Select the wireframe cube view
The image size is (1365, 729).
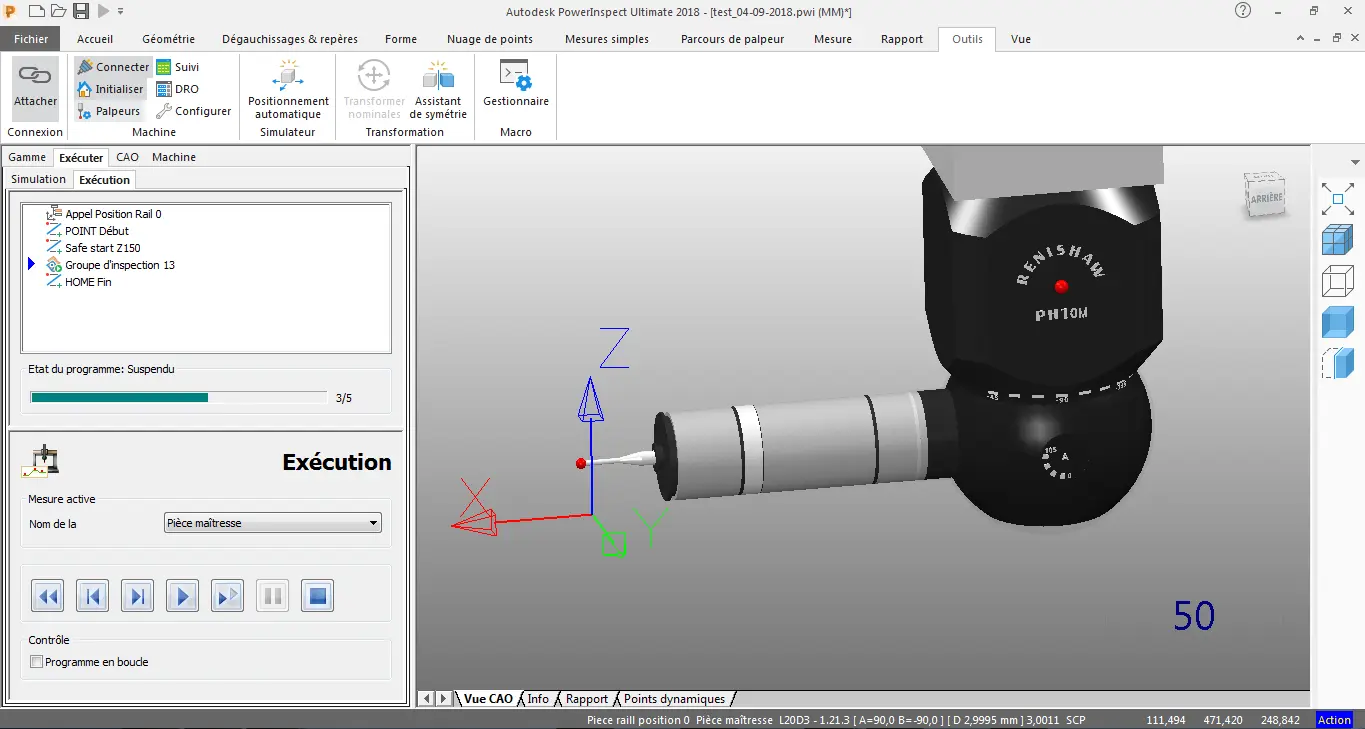[1338, 281]
